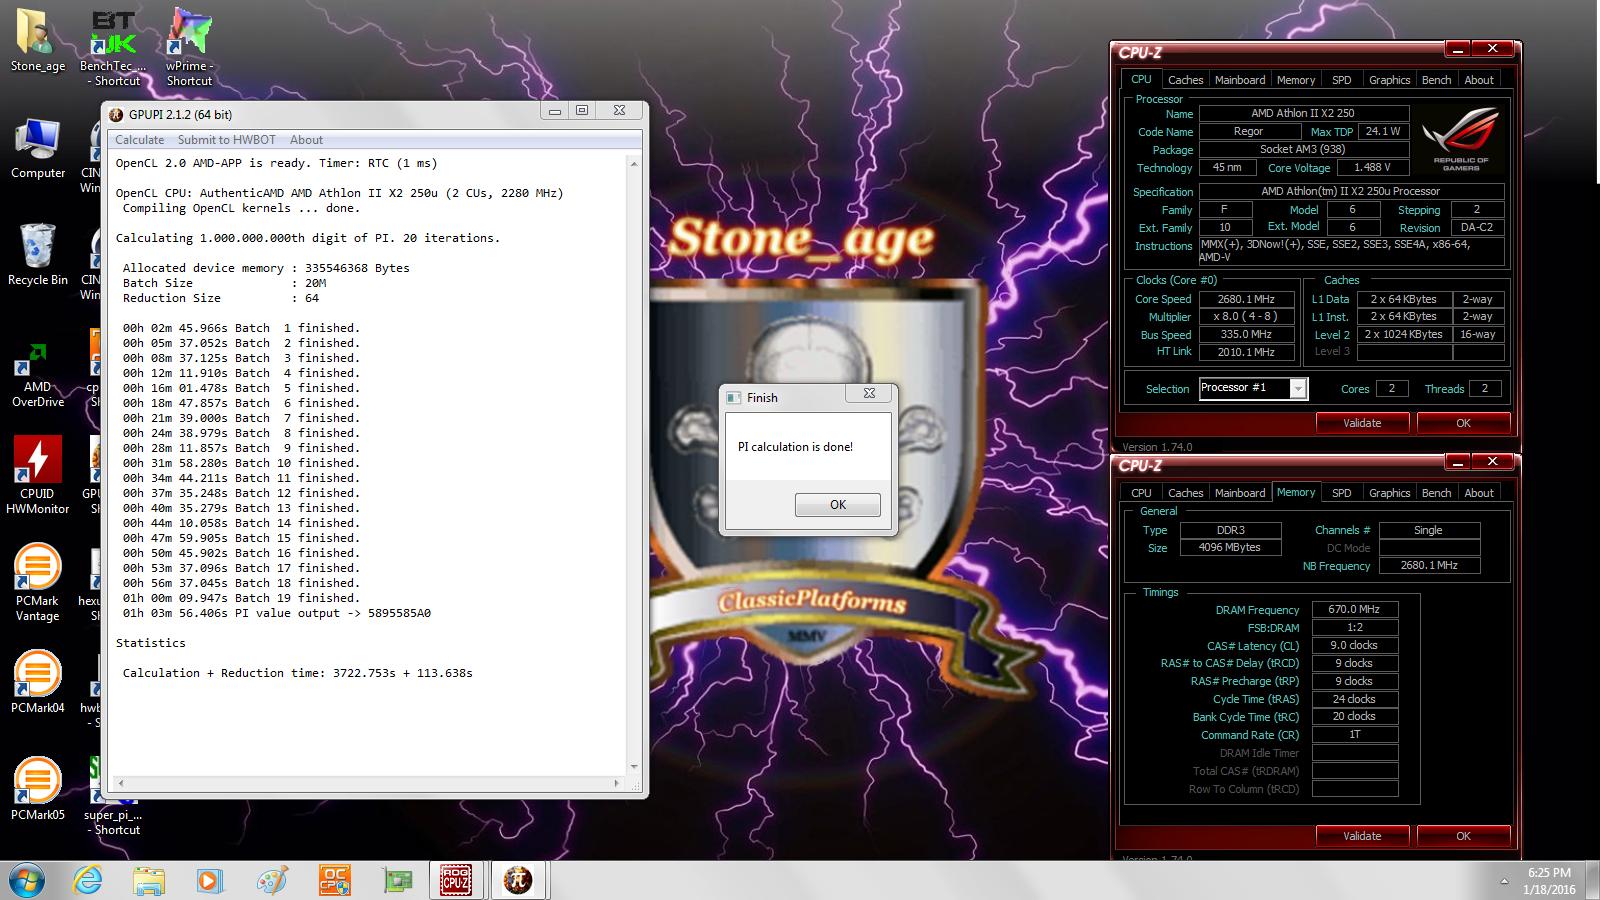This screenshot has height=900, width=1600.
Task: Open PCMark05 desktop shortcut
Action: point(37,788)
